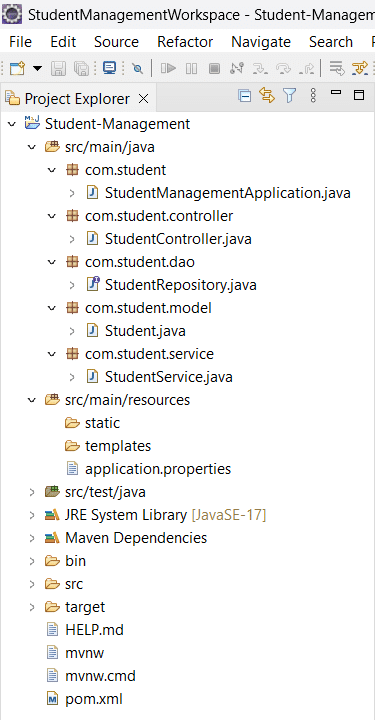Select the pom.xml Maven file icon
Viewport: 375px width, 720px height.
[x=53, y=699]
